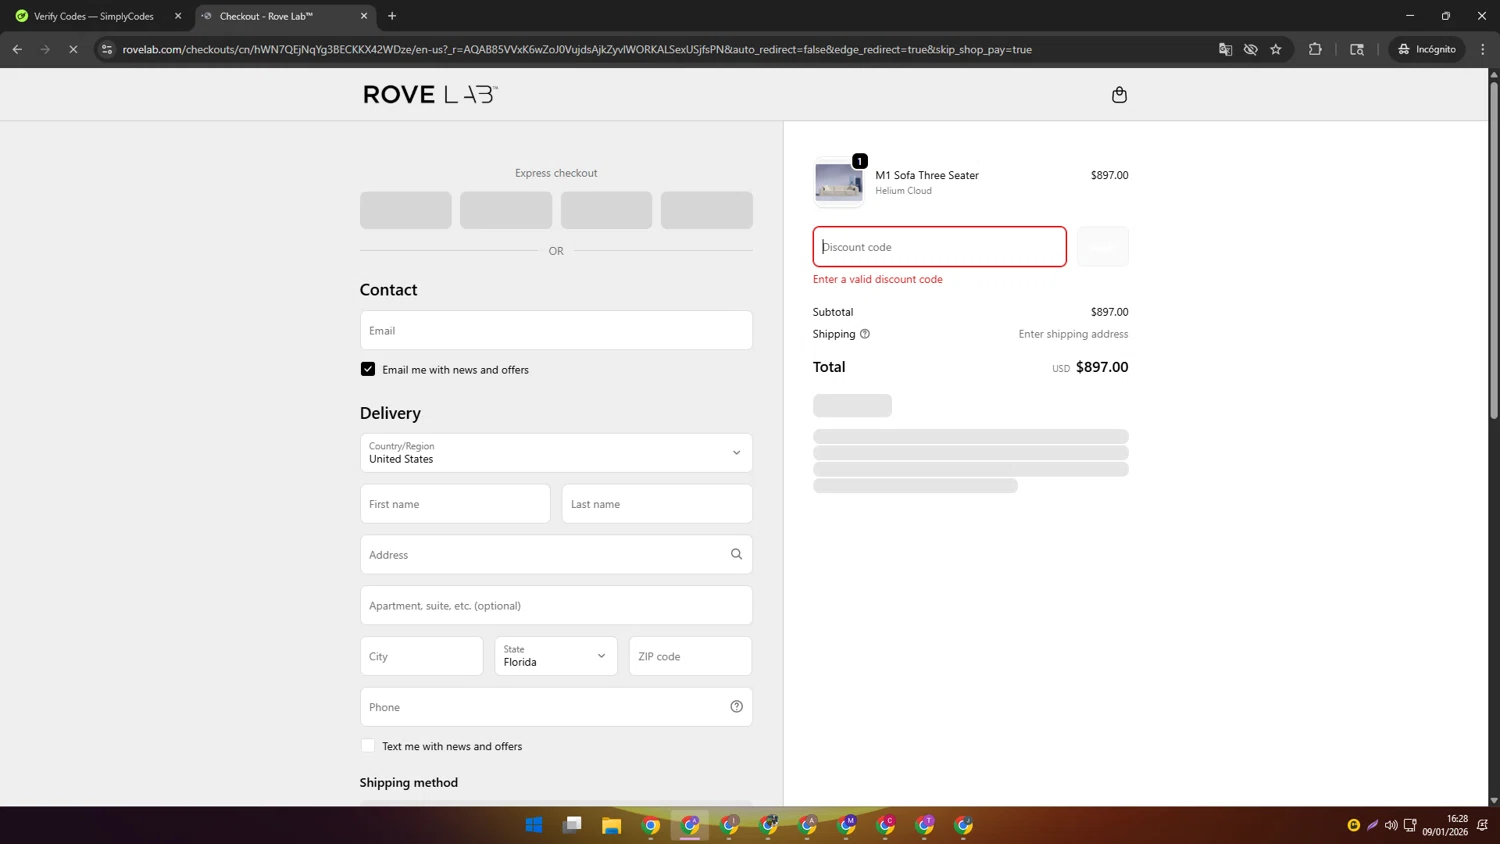
Task: Open the State dropdown showing Florida
Action: tap(556, 656)
